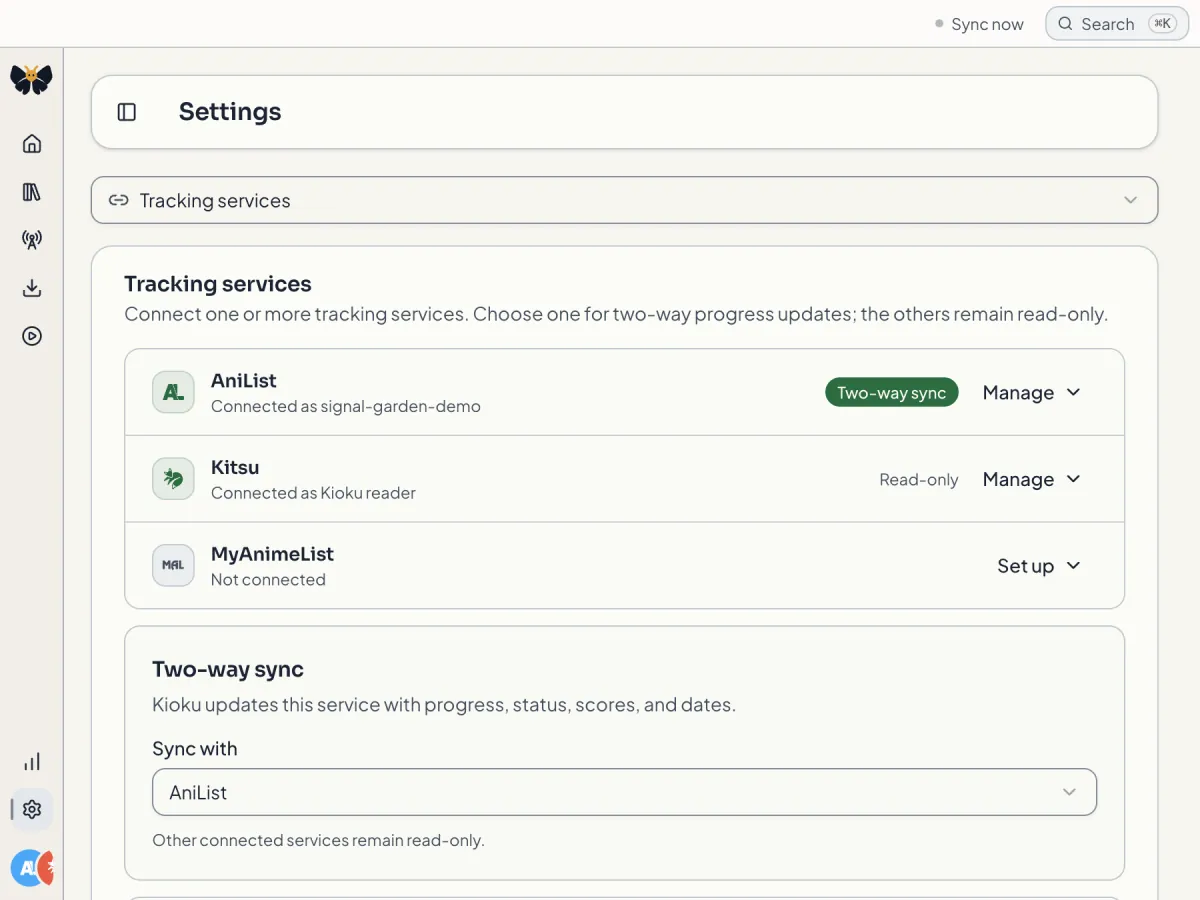Open the Set up menu for MyAnimeList
Viewport: 1200px width, 900px height.
(x=1039, y=565)
